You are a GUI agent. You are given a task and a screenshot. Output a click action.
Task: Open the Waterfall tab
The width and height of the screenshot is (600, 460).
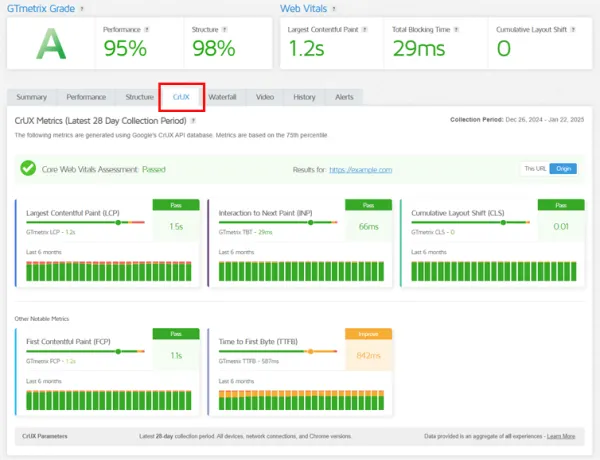pyautogui.click(x=222, y=97)
